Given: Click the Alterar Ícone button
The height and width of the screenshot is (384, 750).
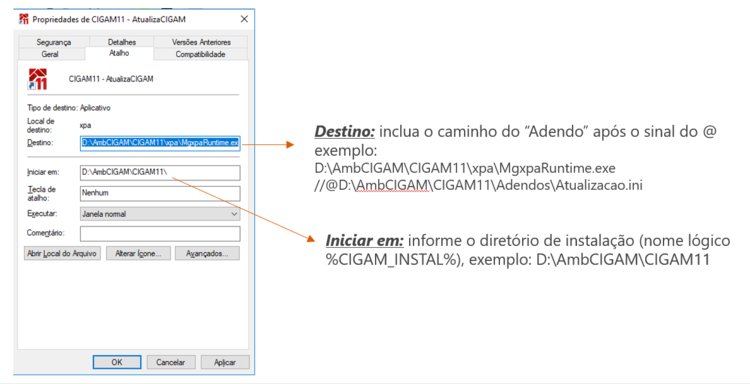Looking at the screenshot, I should tap(138, 253).
